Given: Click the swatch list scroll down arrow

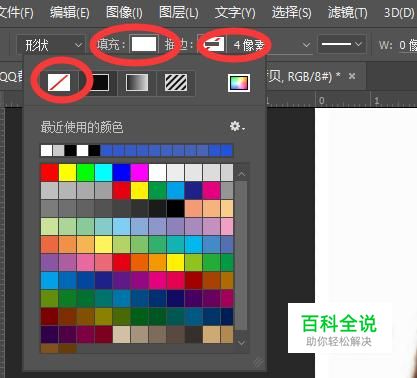Looking at the screenshot, I should pos(242,342).
